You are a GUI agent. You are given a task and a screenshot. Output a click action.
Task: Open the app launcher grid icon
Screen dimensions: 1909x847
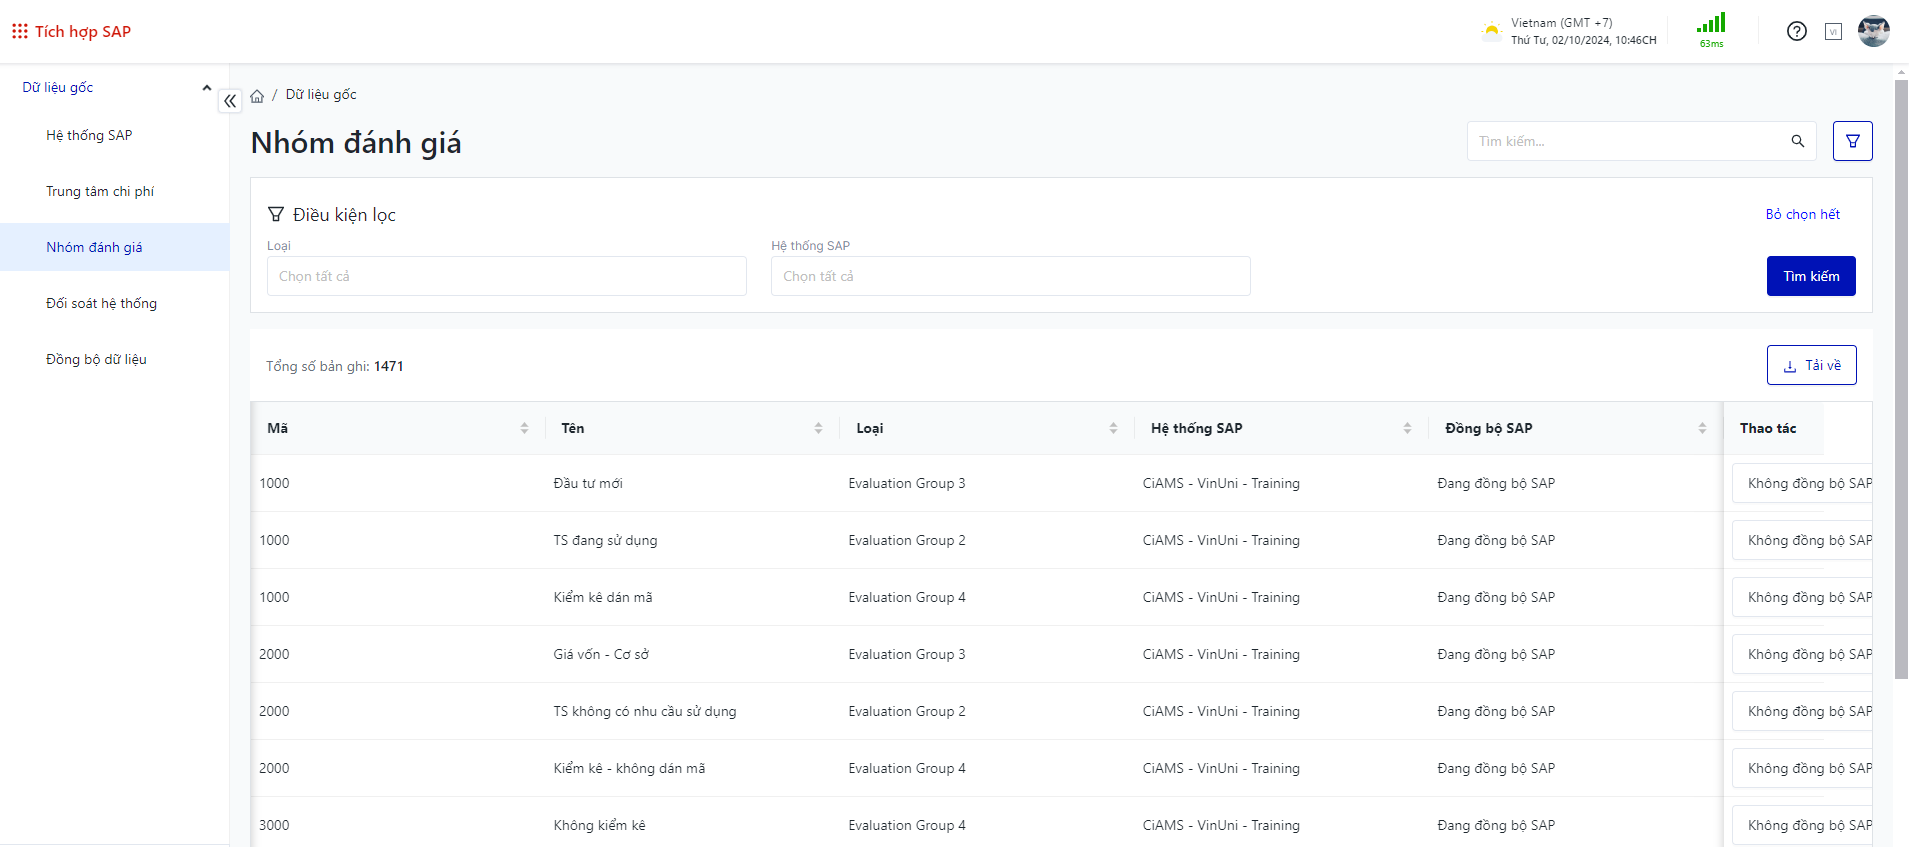pos(19,31)
